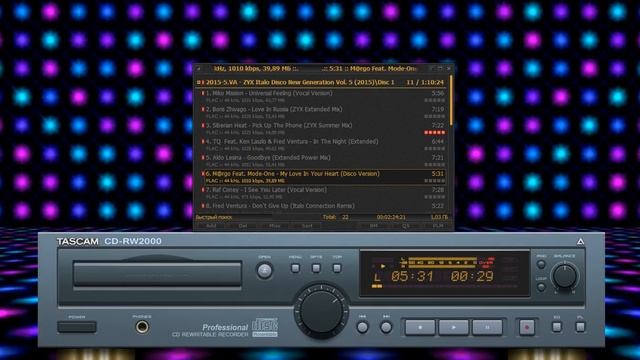
Task: Toggle the PL playlist button
Action: click(x=580, y=327)
